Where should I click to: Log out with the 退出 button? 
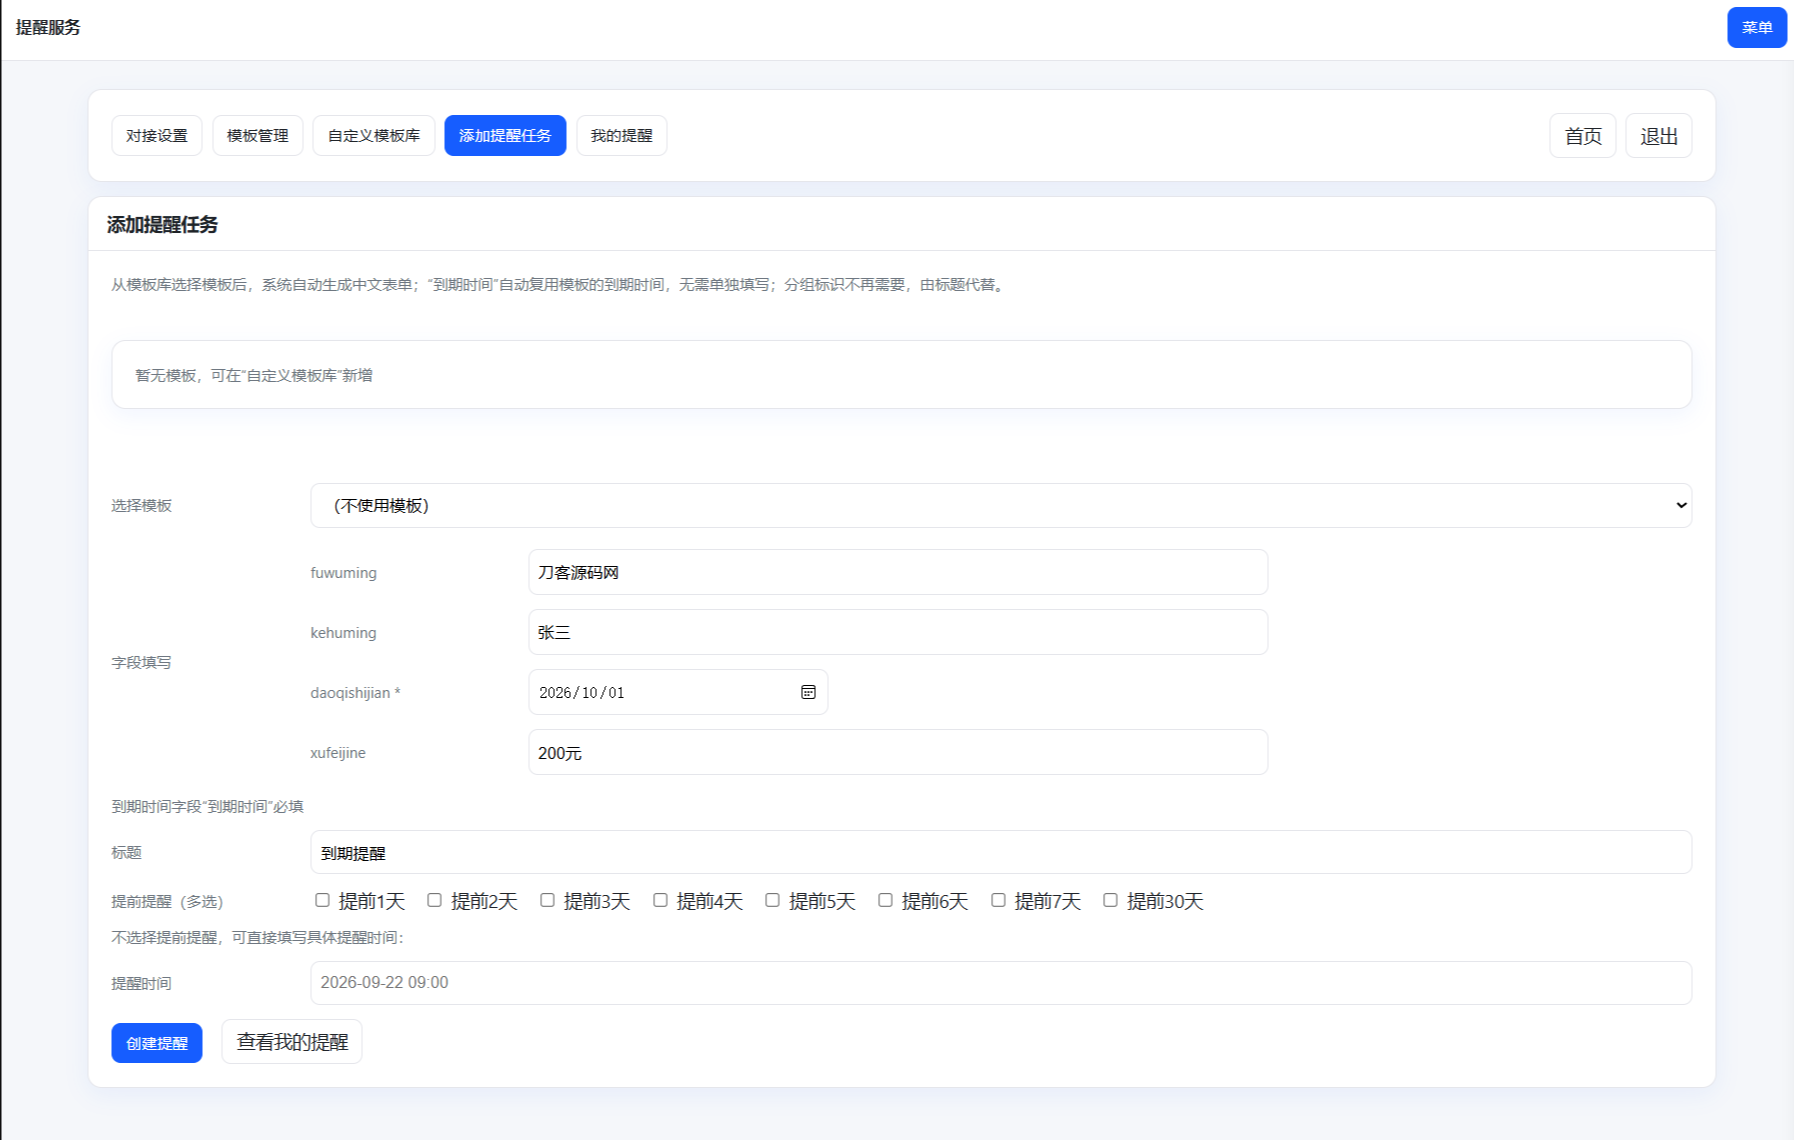pos(1658,136)
